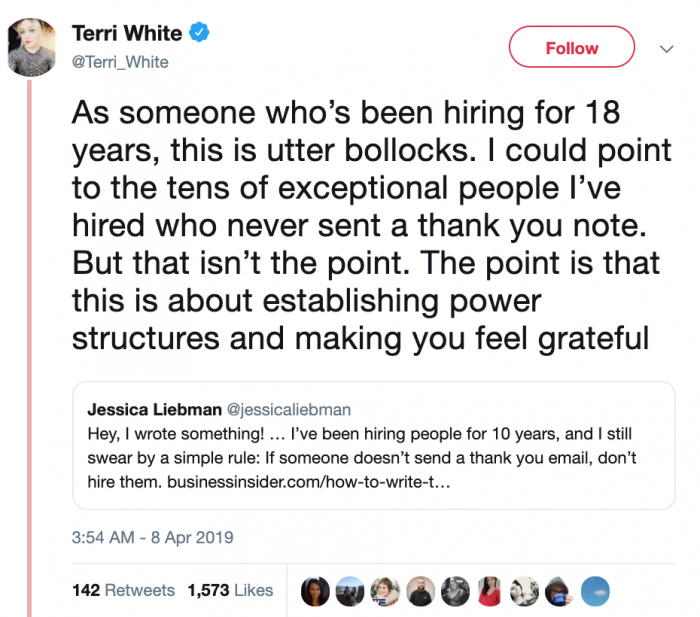Open the liker avatar showing blue sky
Image resolution: width=700 pixels, height=617 pixels.
tap(596, 590)
